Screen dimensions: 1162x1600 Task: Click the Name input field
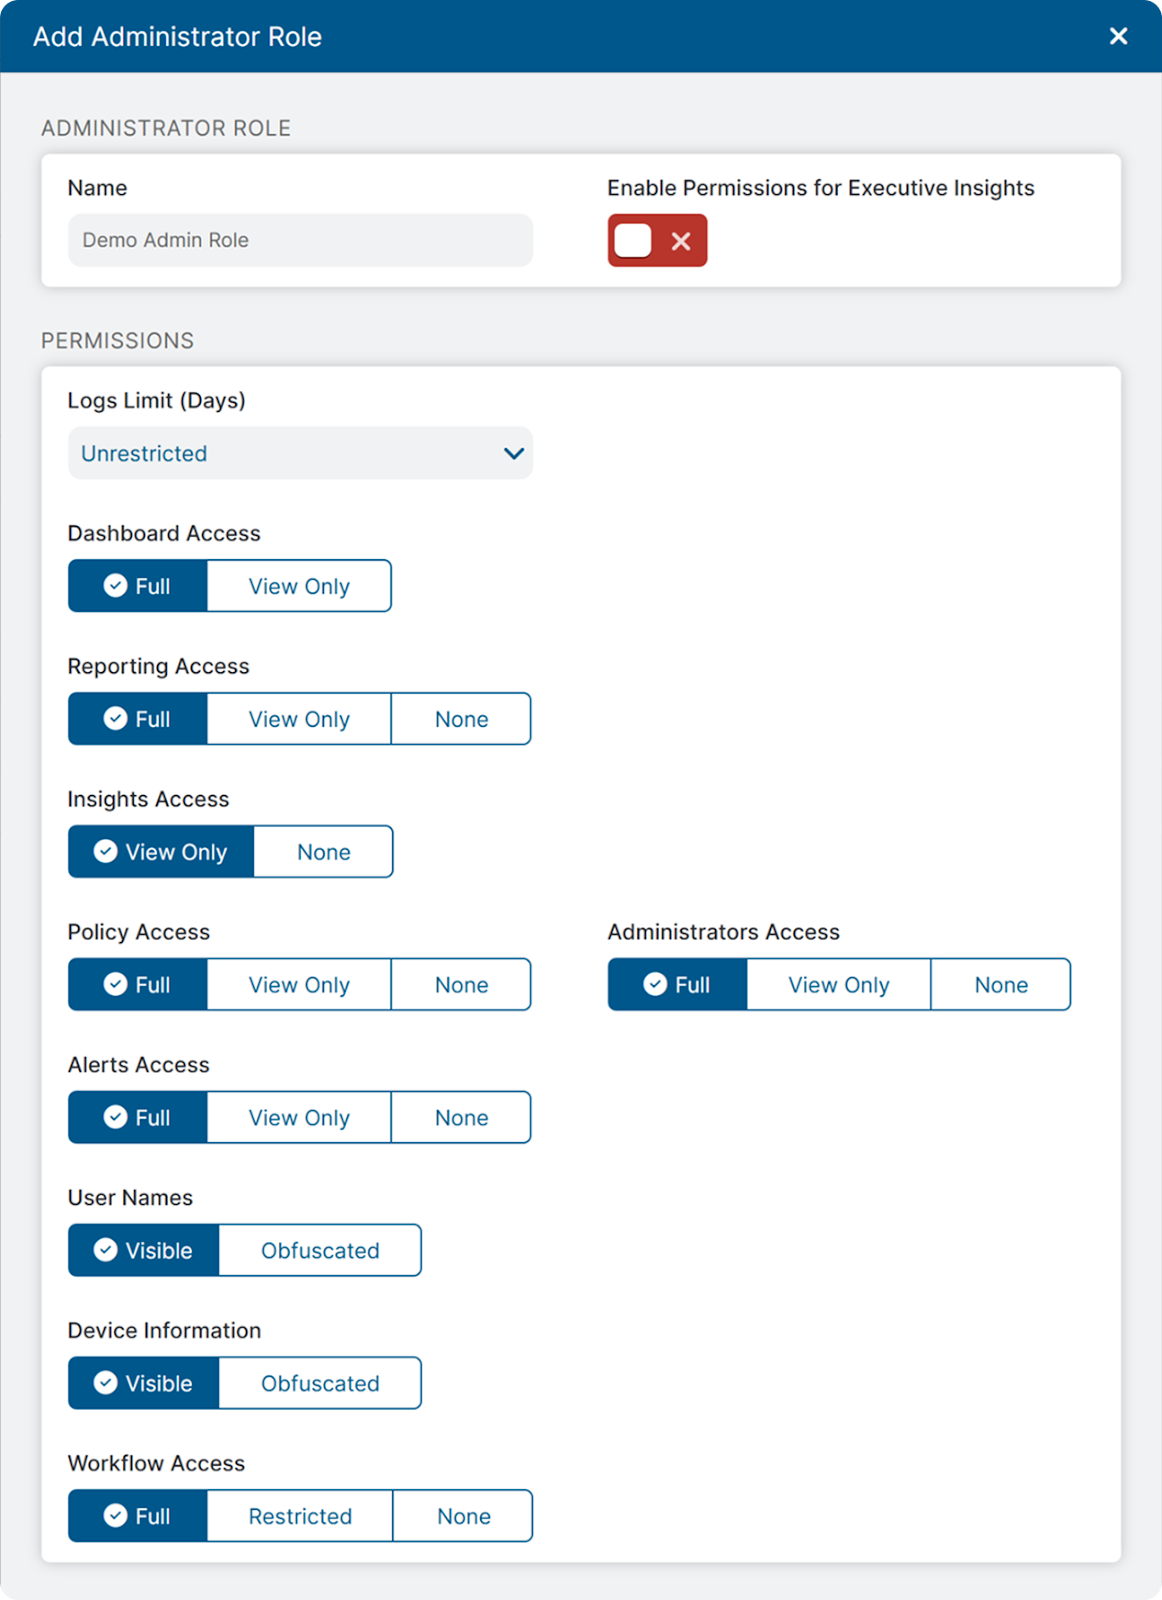pos(300,241)
